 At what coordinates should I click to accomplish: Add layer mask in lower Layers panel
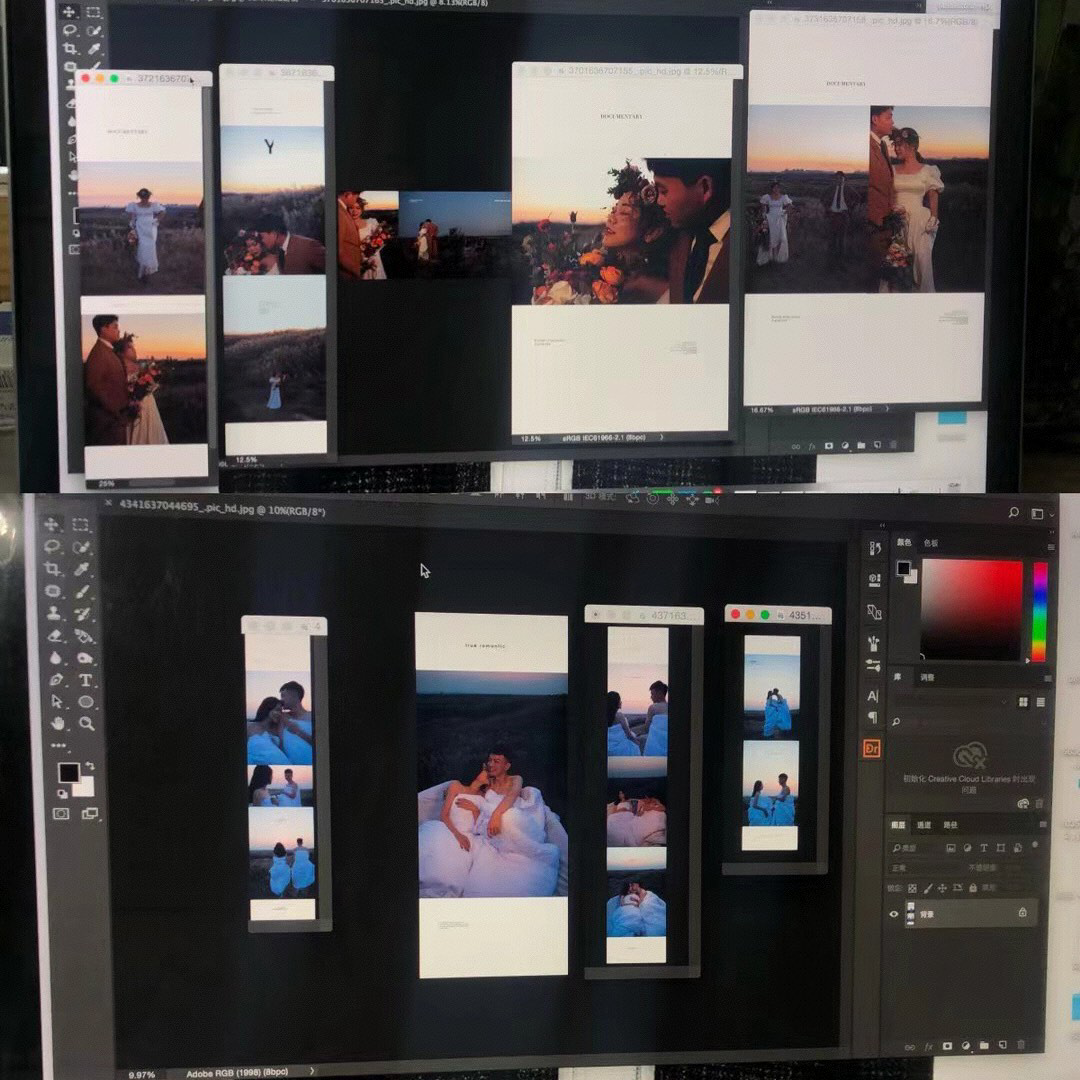[947, 1046]
